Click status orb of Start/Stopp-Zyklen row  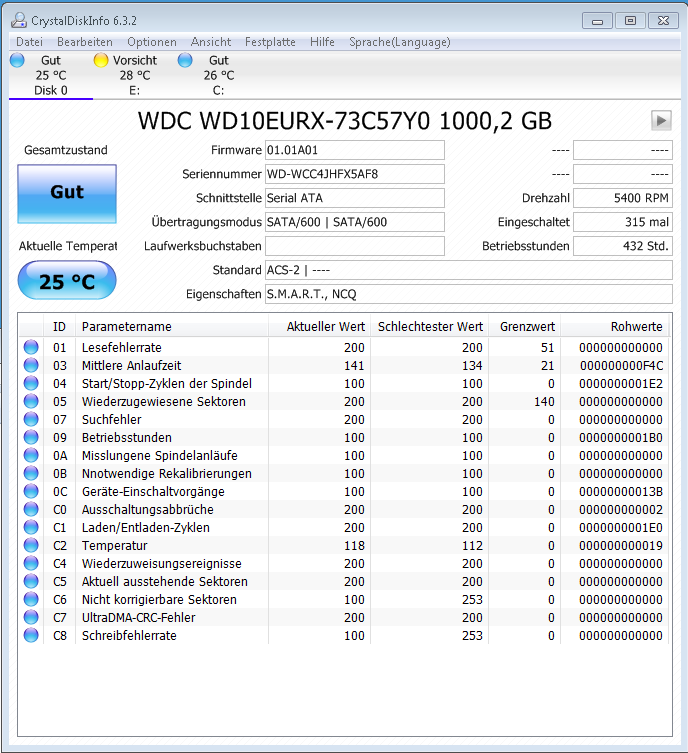31,383
